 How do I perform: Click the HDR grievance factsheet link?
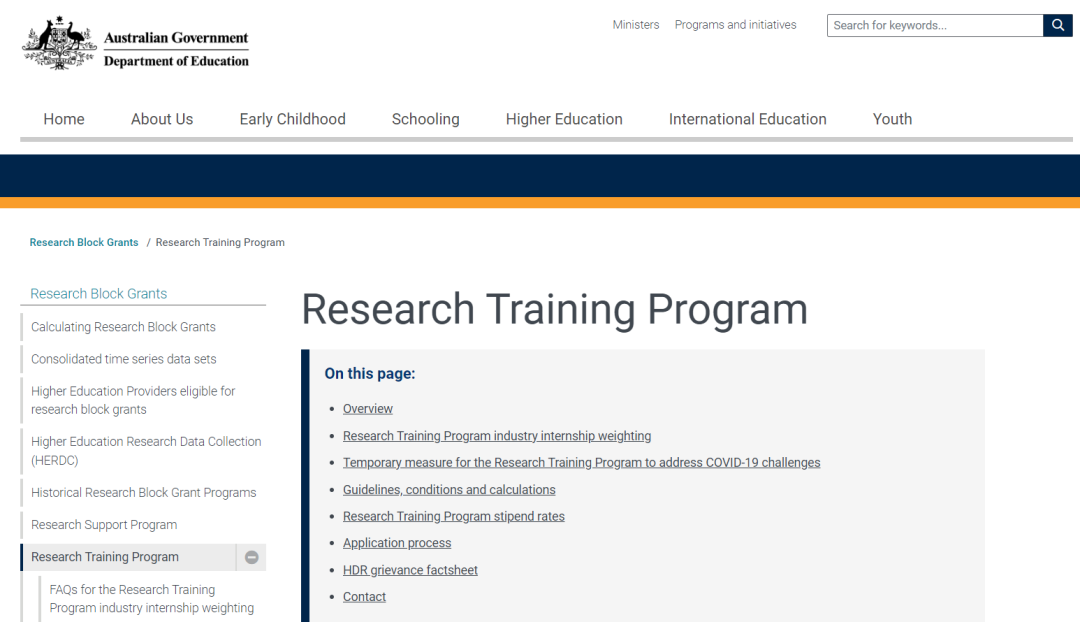point(410,570)
